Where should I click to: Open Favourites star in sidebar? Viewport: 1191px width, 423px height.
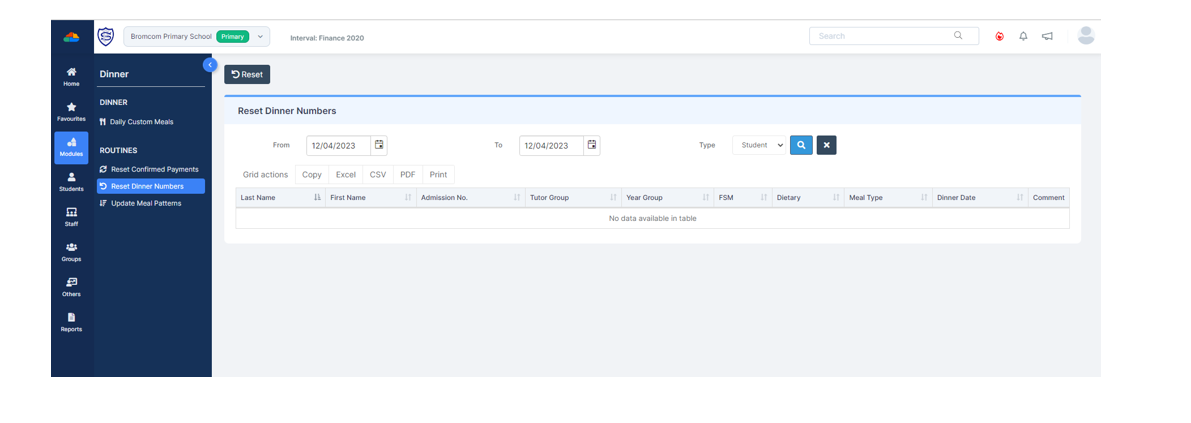click(71, 111)
